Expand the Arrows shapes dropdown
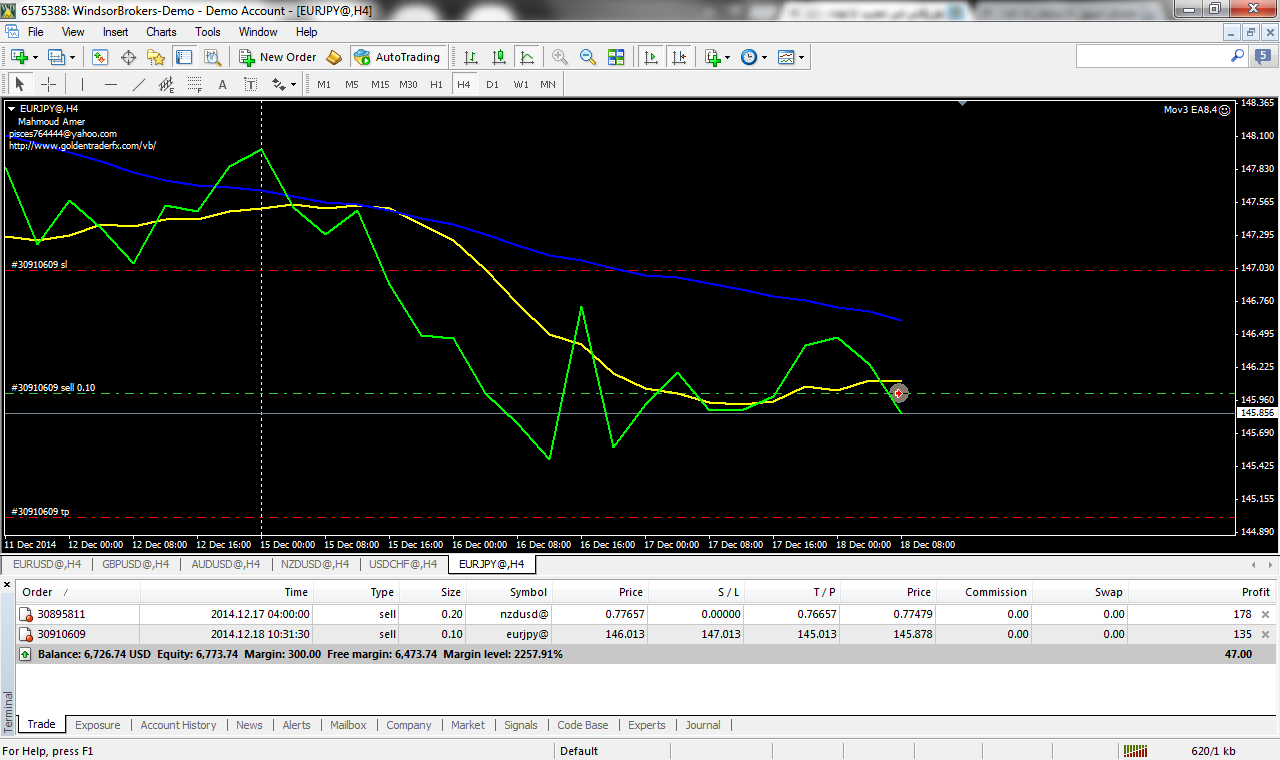1280x760 pixels. 294,84
